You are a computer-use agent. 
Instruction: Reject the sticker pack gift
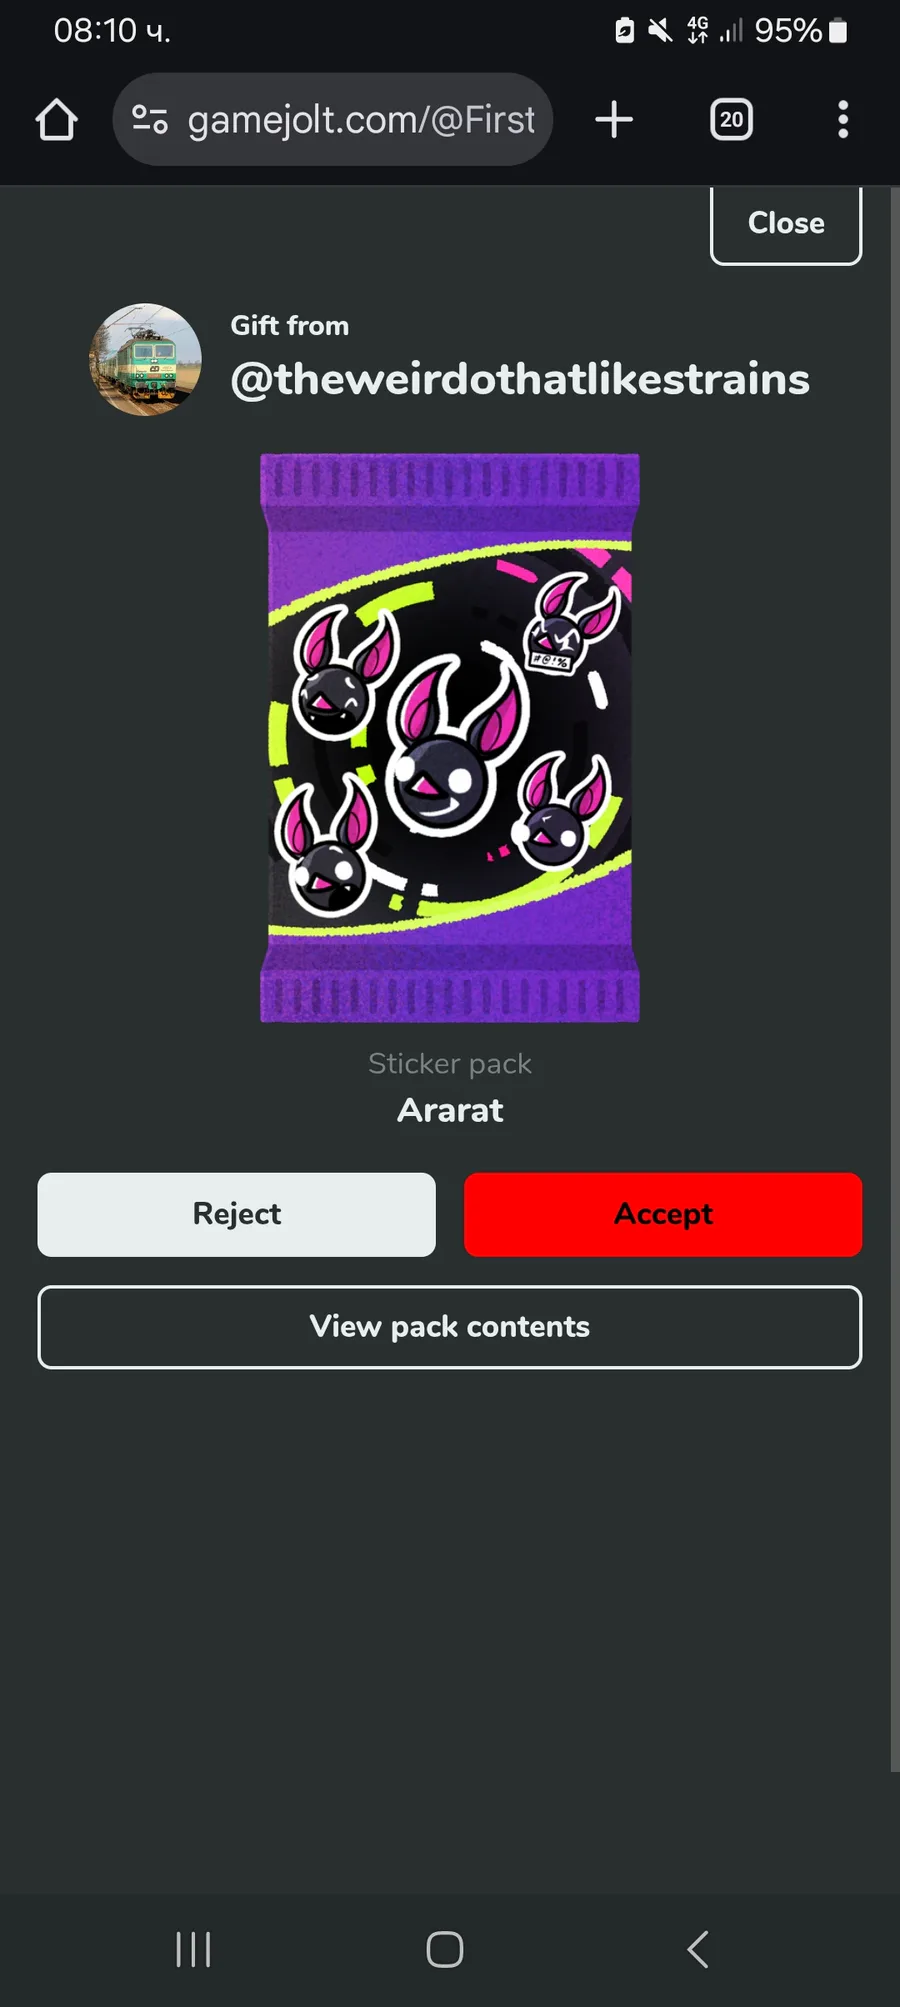point(237,1214)
